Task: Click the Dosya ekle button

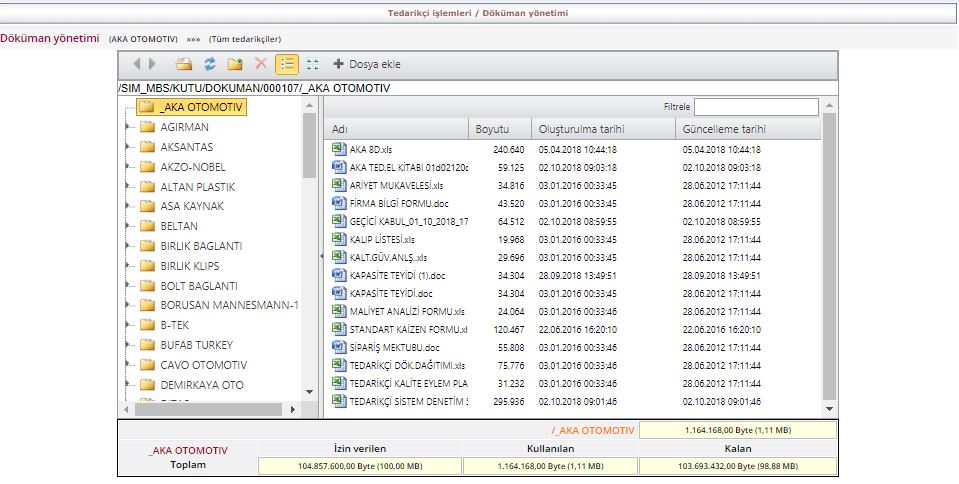Action: (367, 64)
